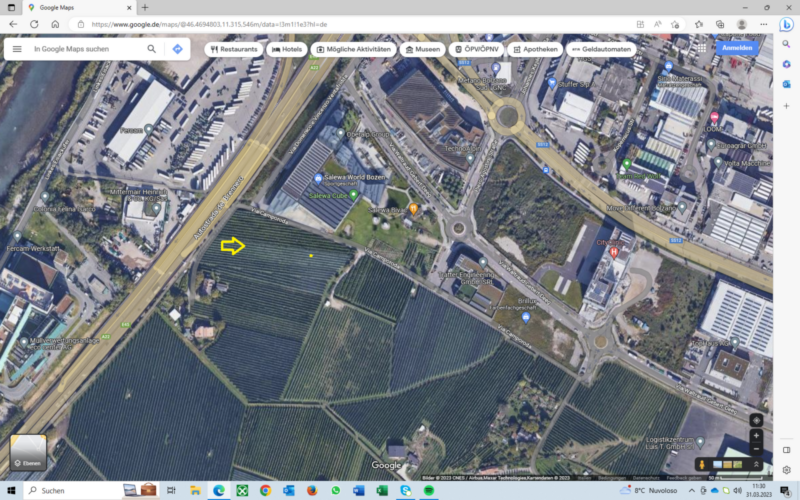Screen dimensions: 800x500
Task: Expand the imagery strip double-chevron
Action: click(757, 465)
